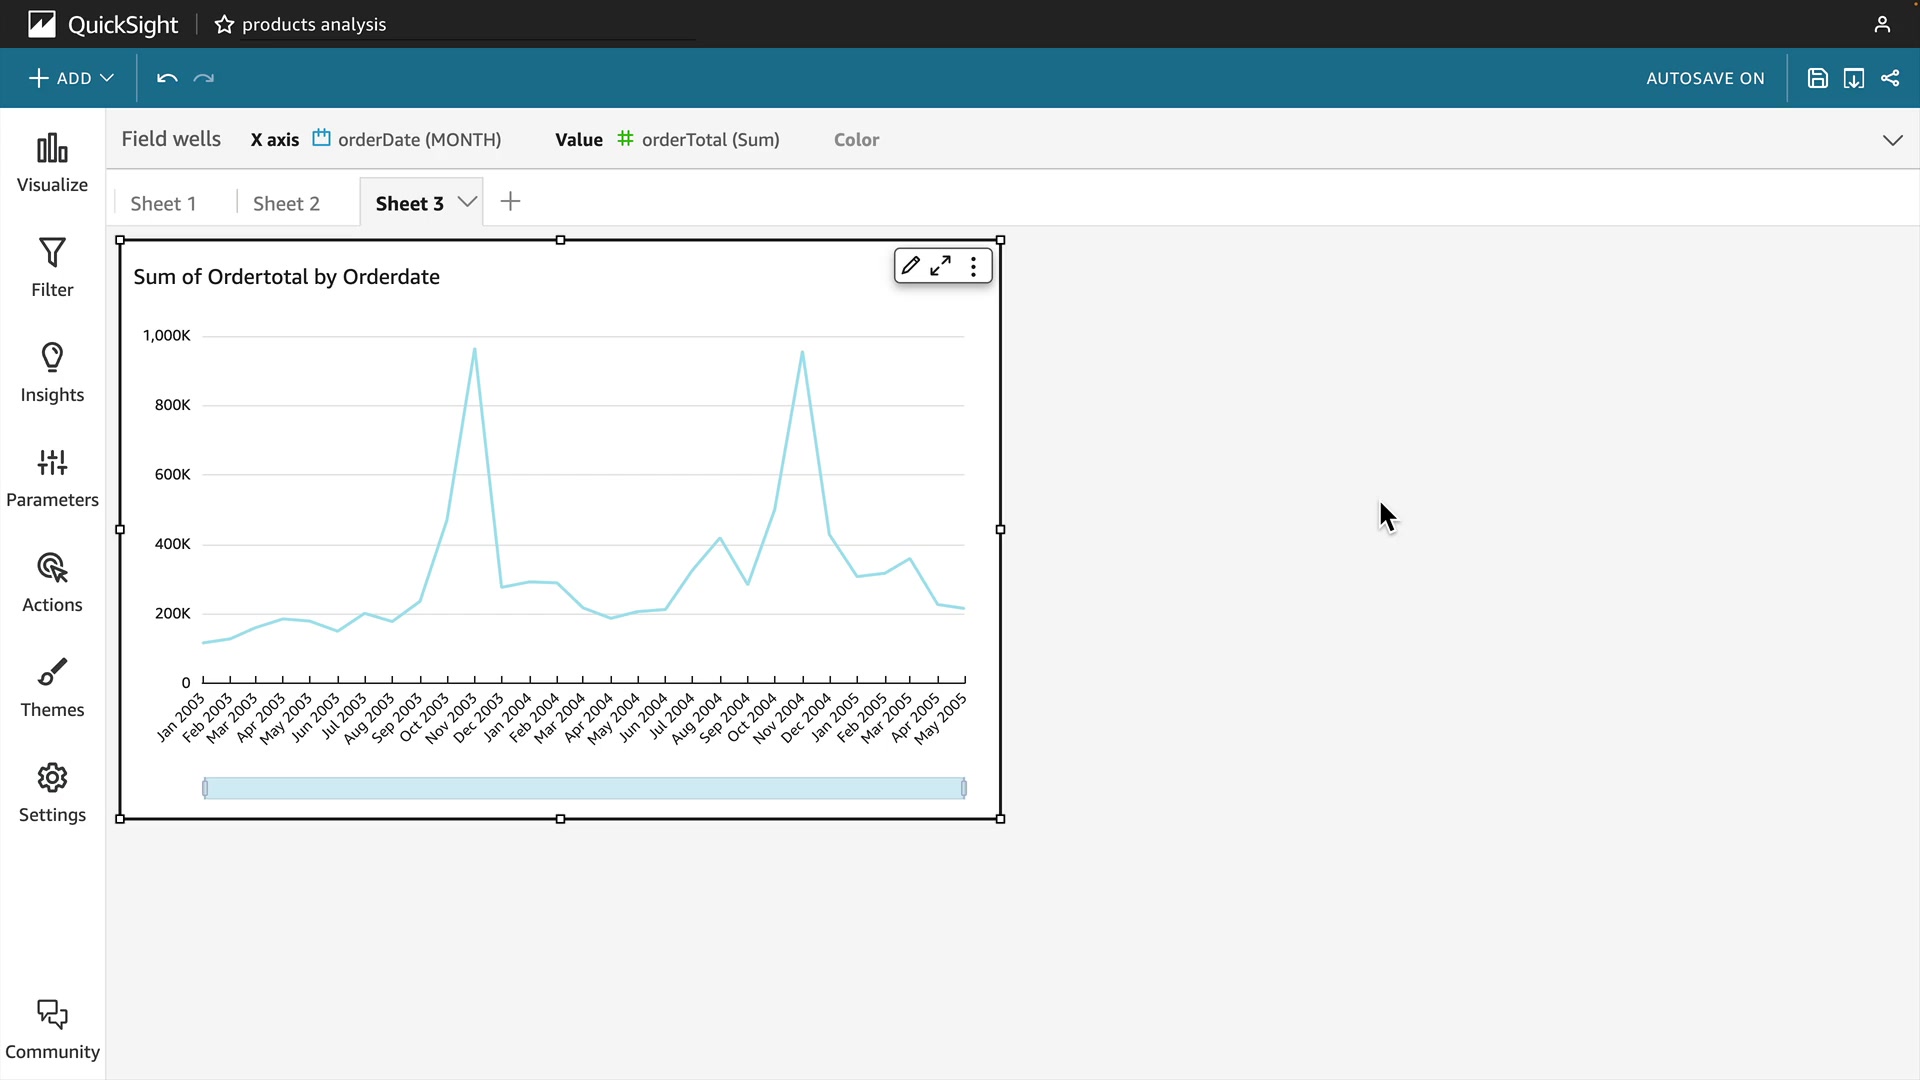Toggle favorite star for products analysis

[x=224, y=24]
